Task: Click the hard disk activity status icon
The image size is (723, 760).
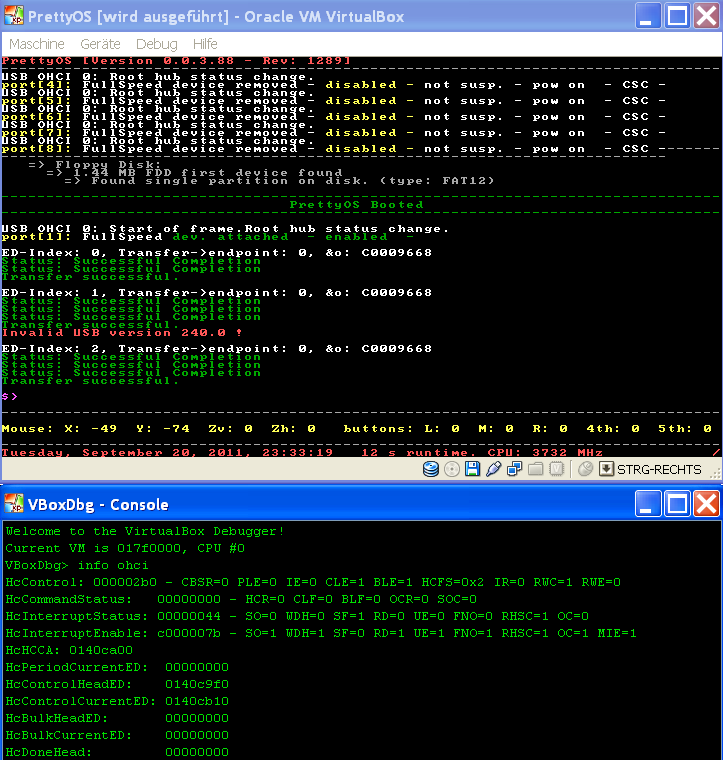Action: point(431,469)
